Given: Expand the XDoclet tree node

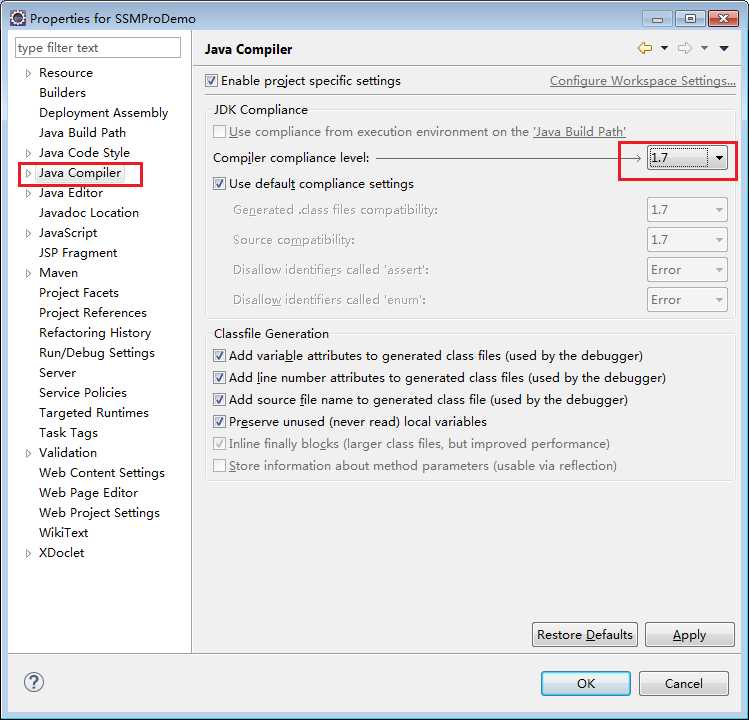Looking at the screenshot, I should pos(28,553).
